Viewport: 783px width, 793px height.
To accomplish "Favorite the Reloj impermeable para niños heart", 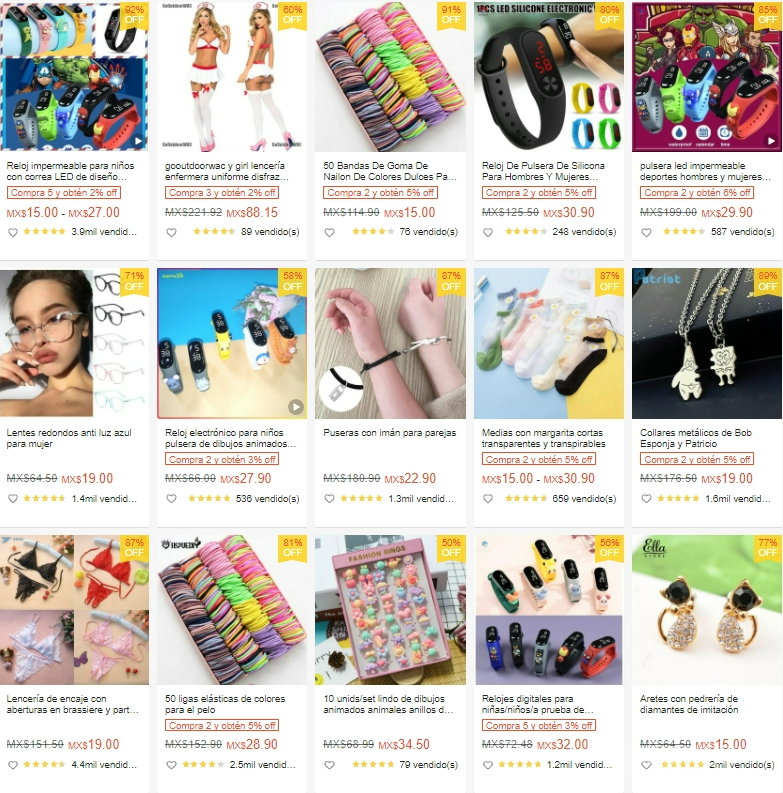I will point(13,232).
